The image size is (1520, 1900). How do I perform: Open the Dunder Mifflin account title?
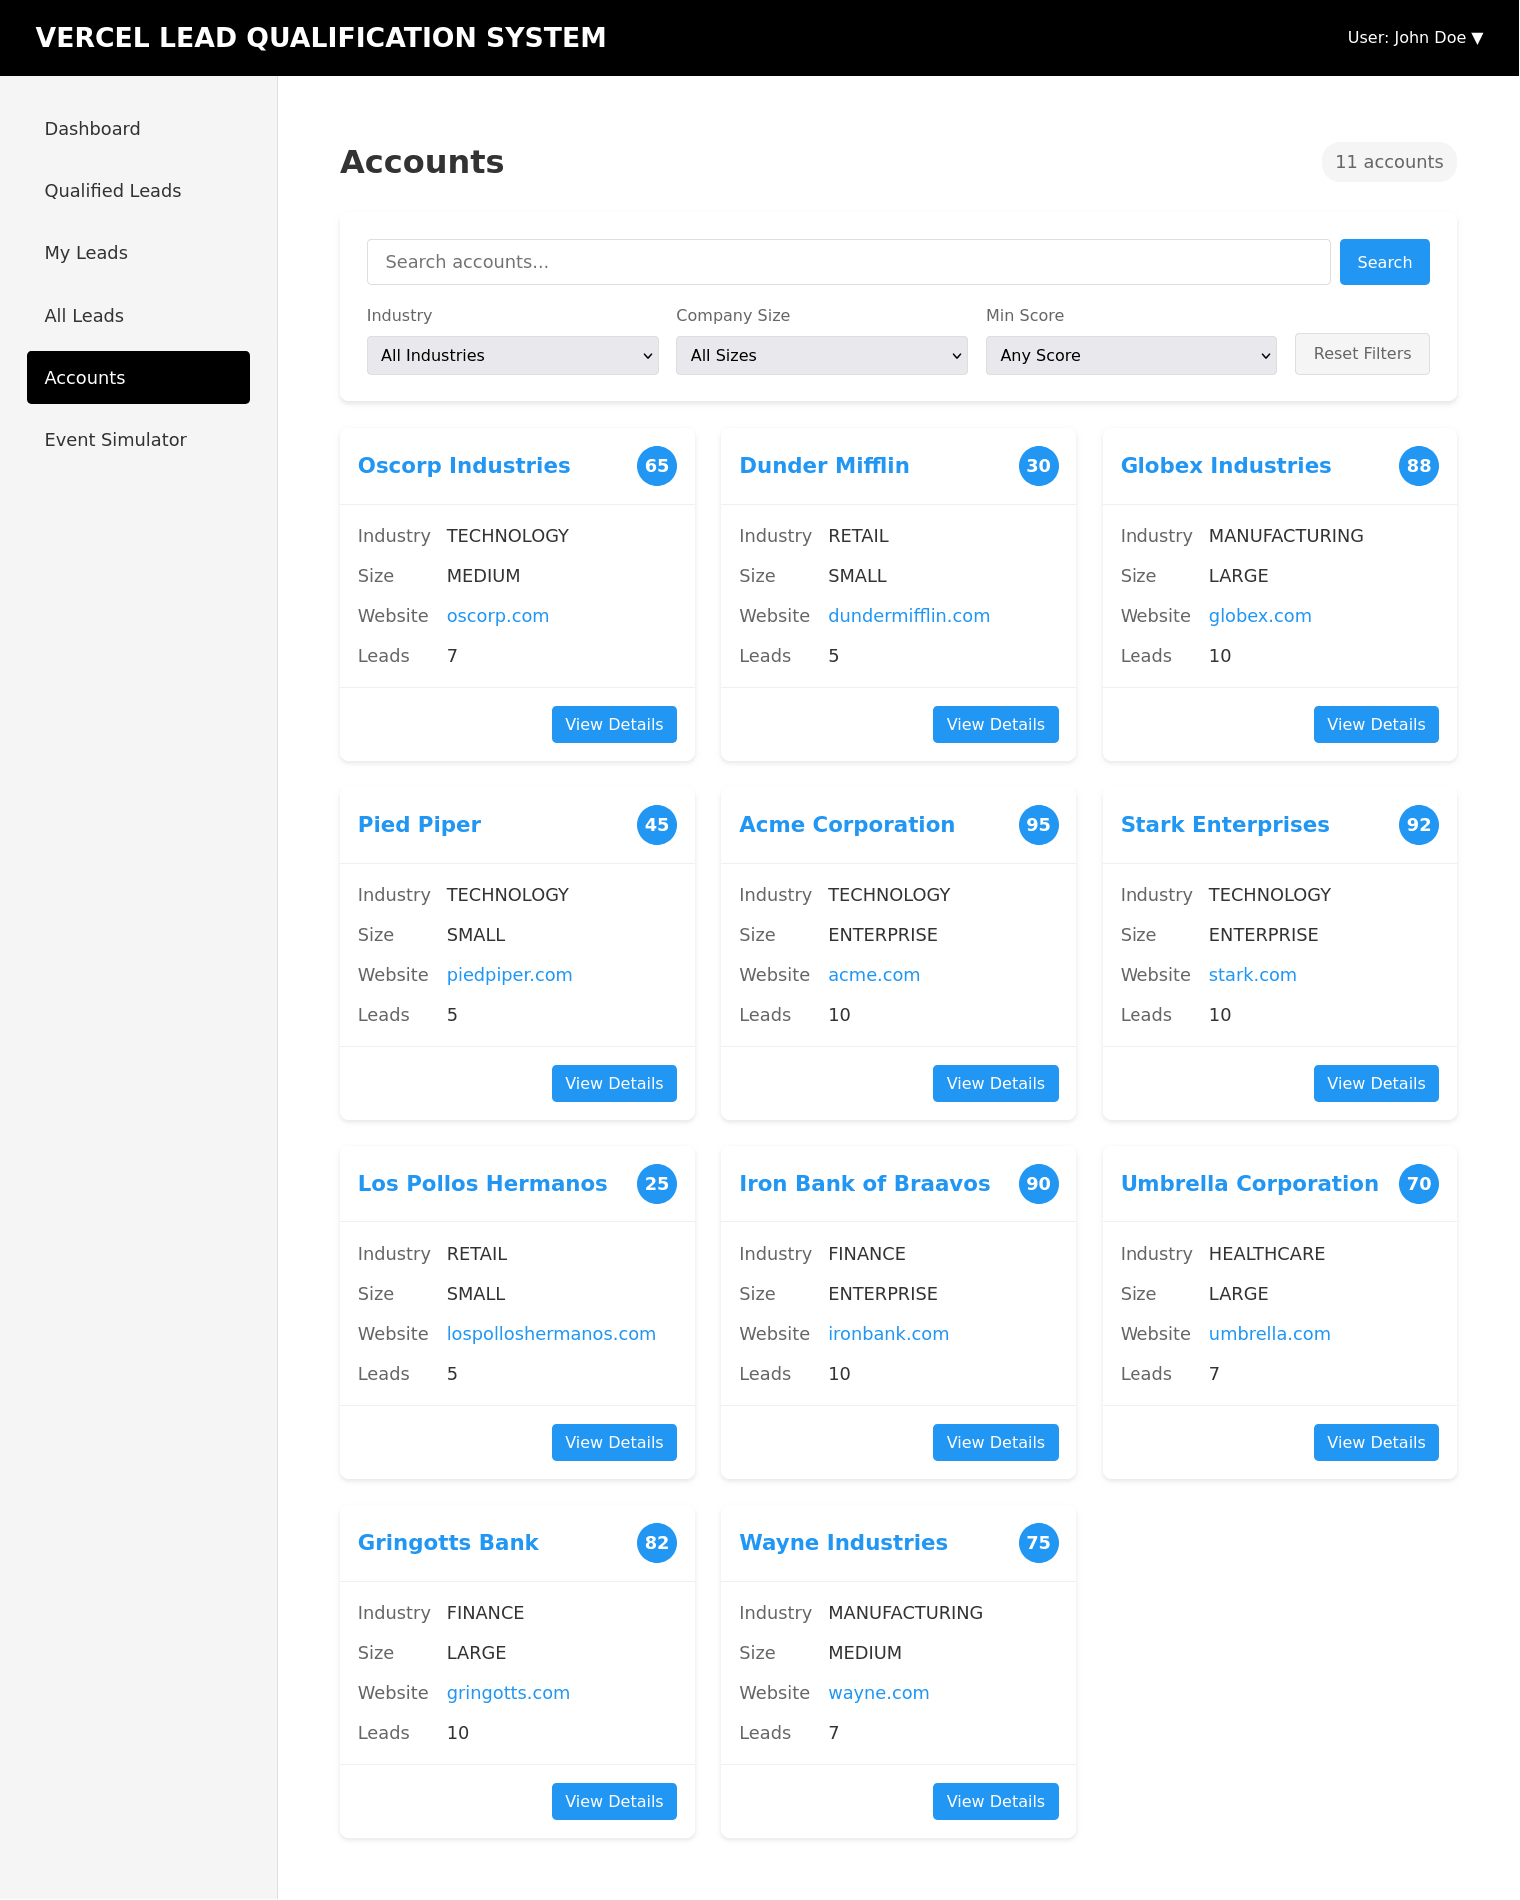coord(824,466)
